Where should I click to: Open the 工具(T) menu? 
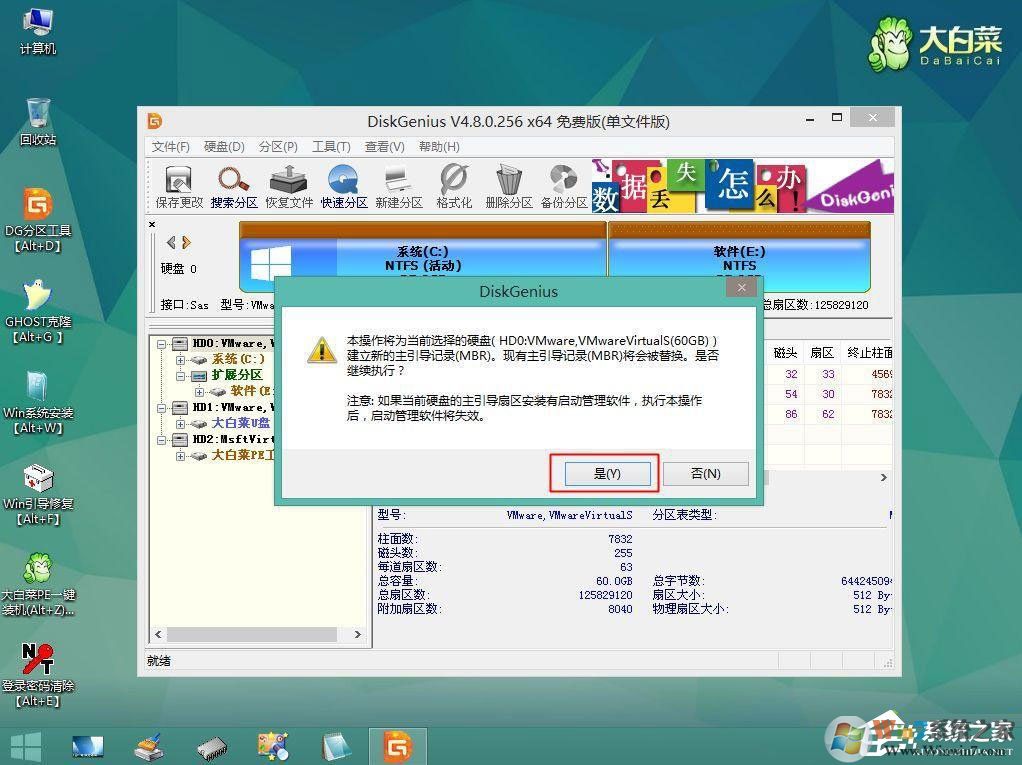331,147
